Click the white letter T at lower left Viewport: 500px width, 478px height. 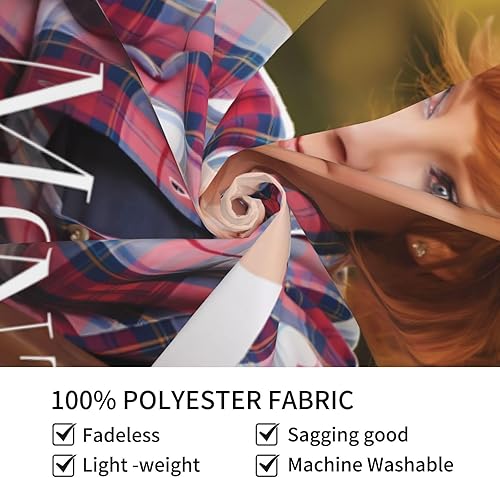tap(30, 337)
